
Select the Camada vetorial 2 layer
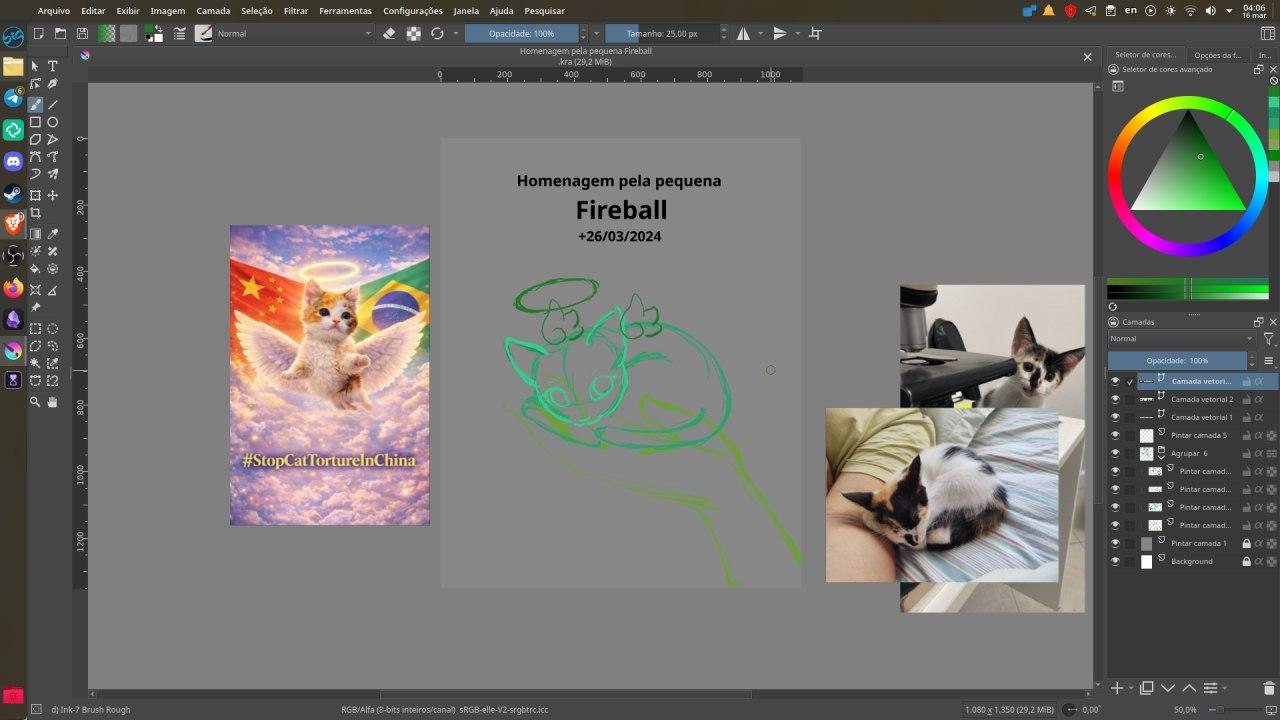pyautogui.click(x=1202, y=400)
